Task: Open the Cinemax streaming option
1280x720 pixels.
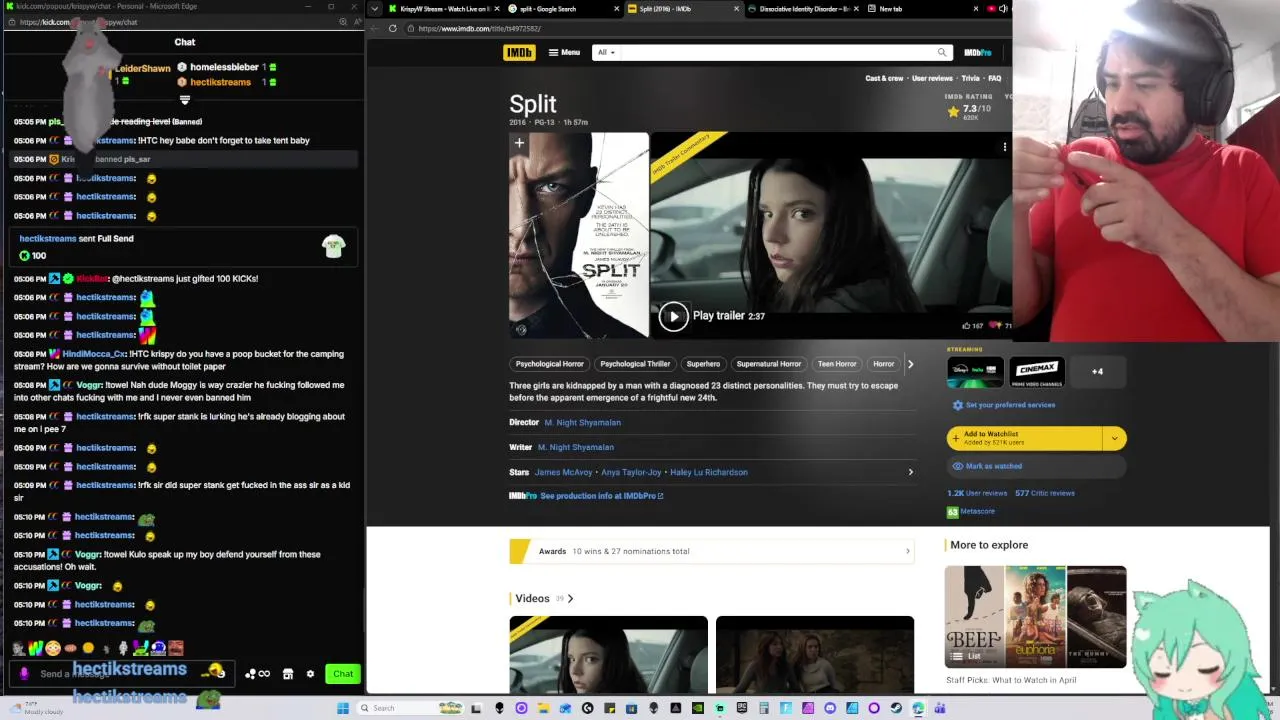Action: [1036, 371]
